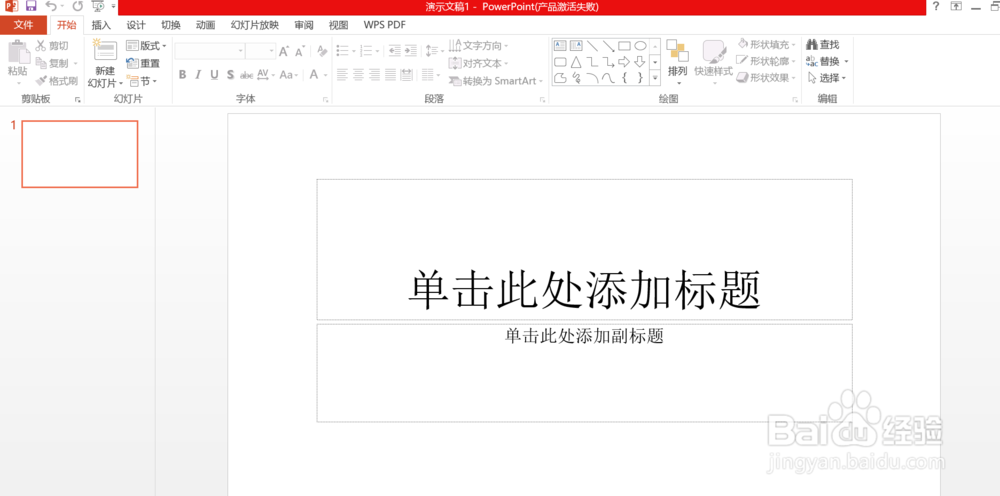
Task: Open the Change Case (Aa) dropdown
Action: pyautogui.click(x=290, y=75)
